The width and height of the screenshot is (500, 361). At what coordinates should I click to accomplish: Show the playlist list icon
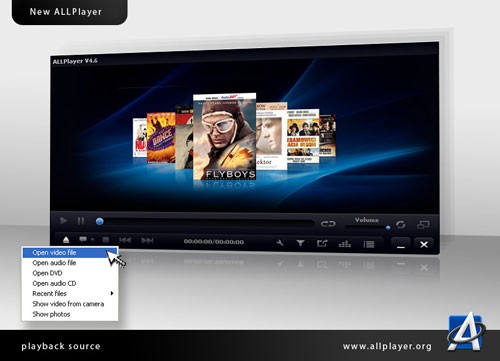[369, 244]
